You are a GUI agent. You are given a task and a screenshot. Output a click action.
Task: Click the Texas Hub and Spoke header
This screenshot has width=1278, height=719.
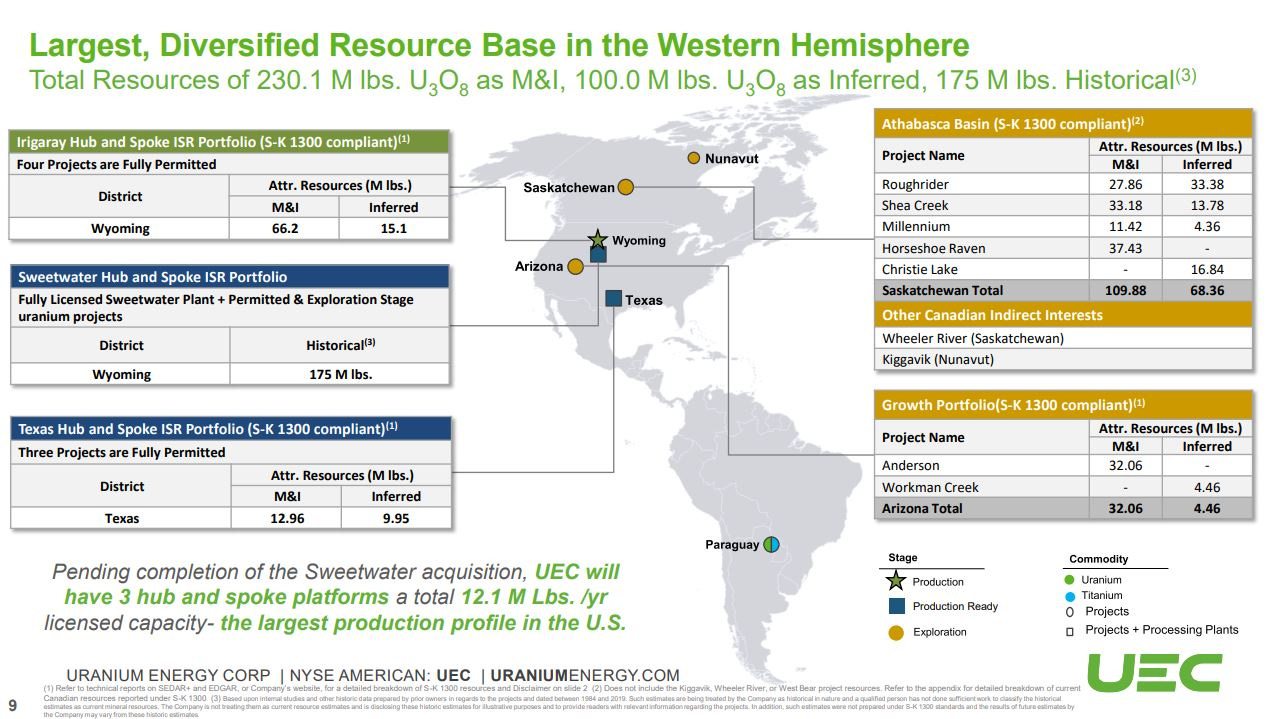[x=229, y=429]
